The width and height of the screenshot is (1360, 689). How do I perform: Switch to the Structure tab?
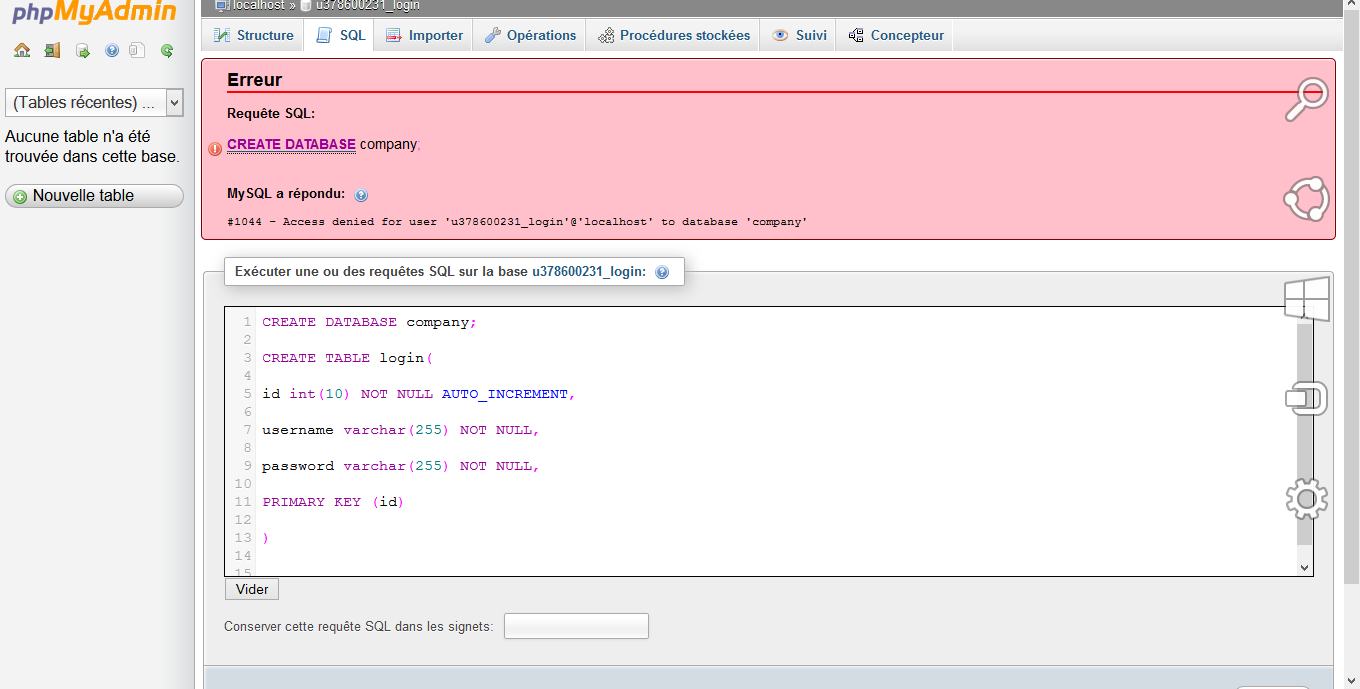tap(254, 35)
